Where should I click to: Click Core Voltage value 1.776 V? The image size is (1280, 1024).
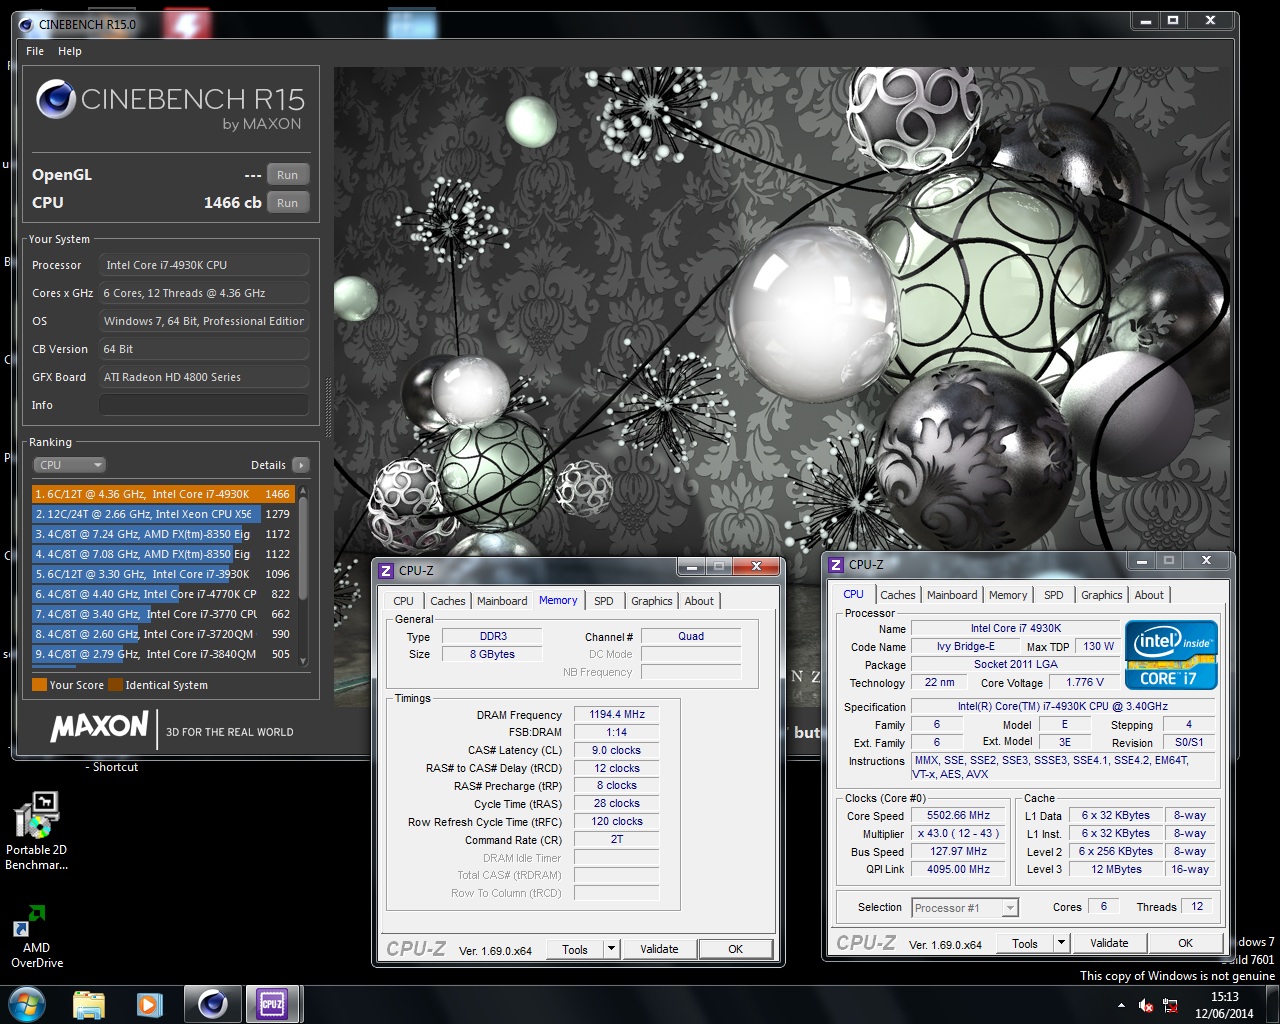[1085, 682]
